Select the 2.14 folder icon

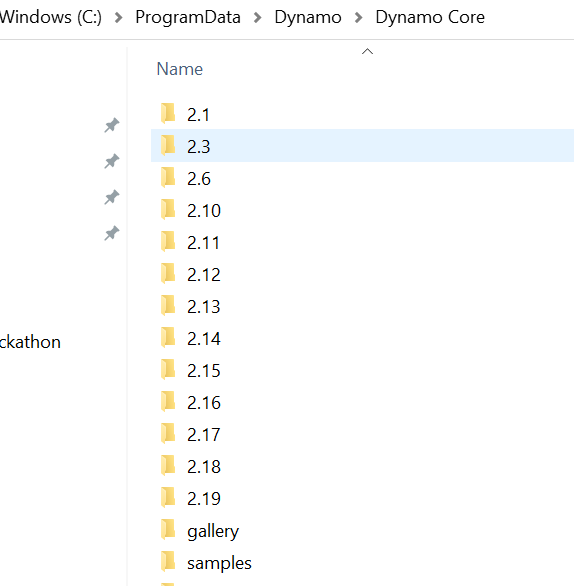click(x=168, y=337)
